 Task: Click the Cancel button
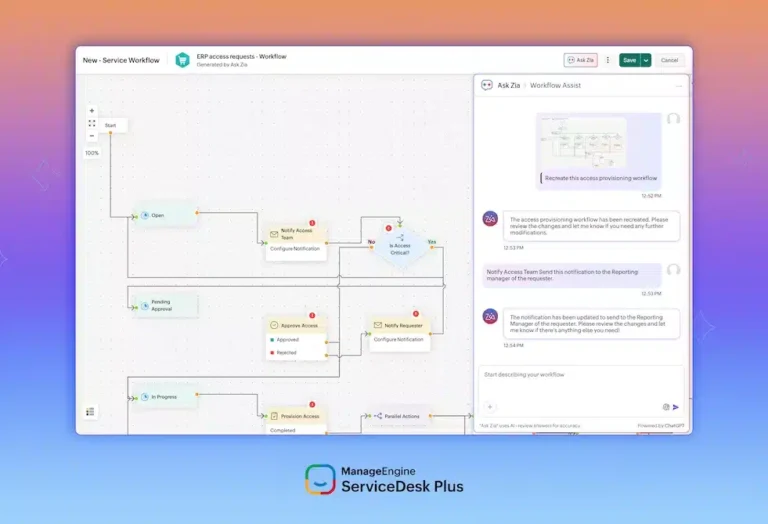click(x=669, y=60)
